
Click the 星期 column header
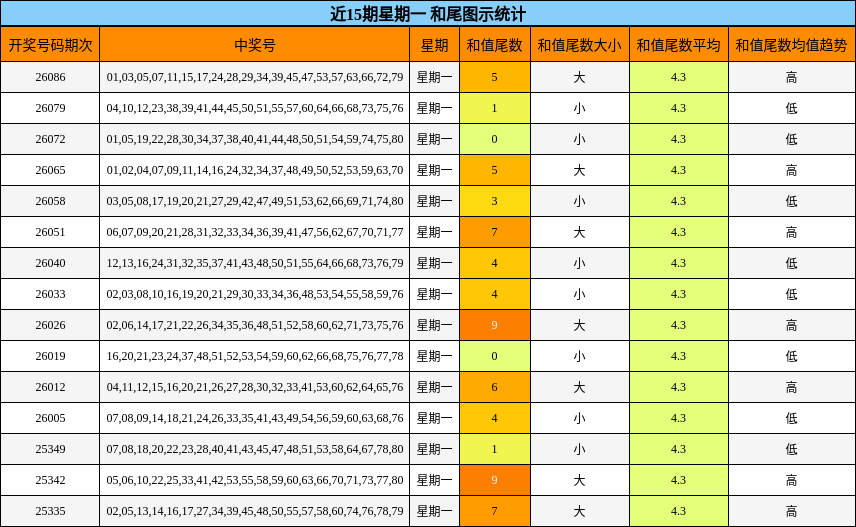(x=435, y=45)
